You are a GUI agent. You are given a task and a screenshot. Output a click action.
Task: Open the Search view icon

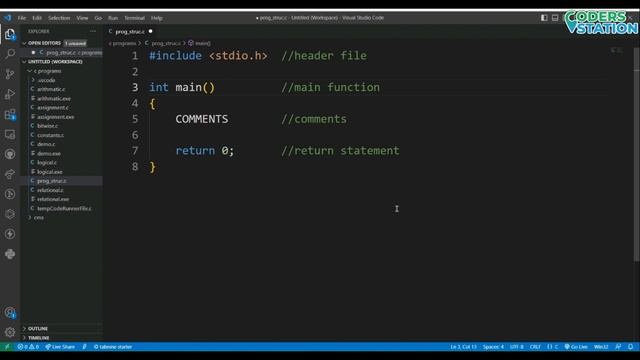[10, 54]
